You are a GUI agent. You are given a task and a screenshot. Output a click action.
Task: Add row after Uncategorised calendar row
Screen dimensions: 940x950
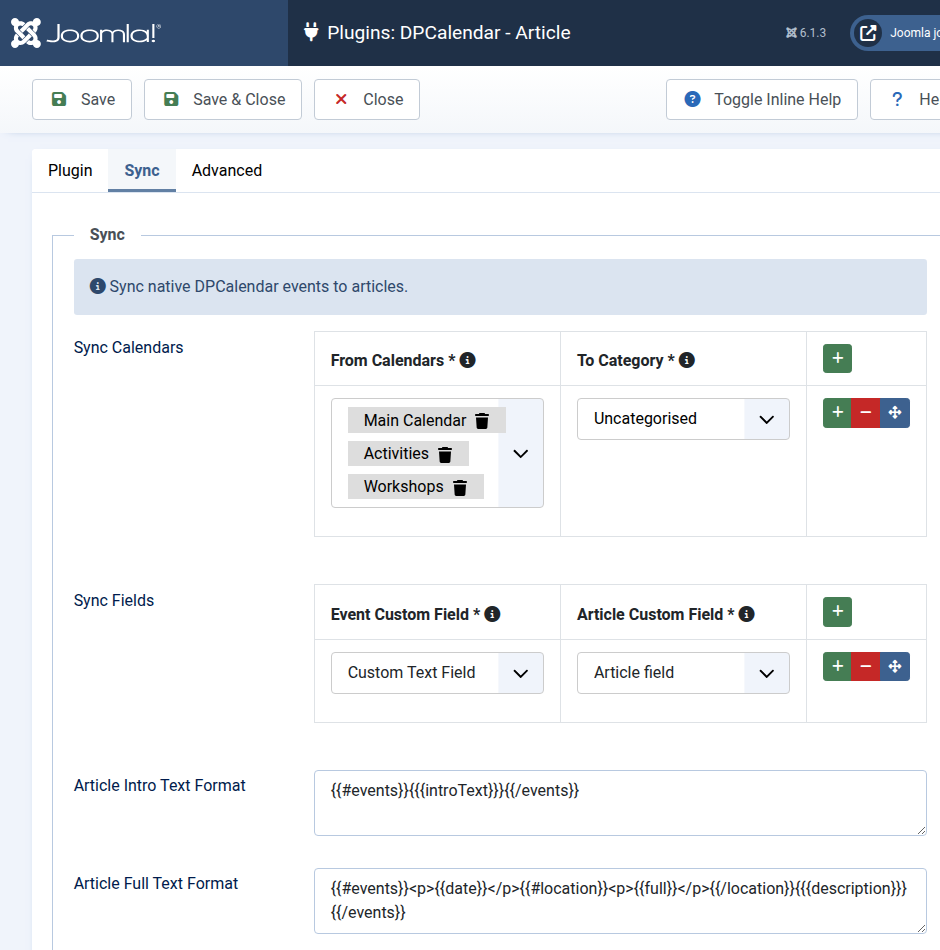838,413
